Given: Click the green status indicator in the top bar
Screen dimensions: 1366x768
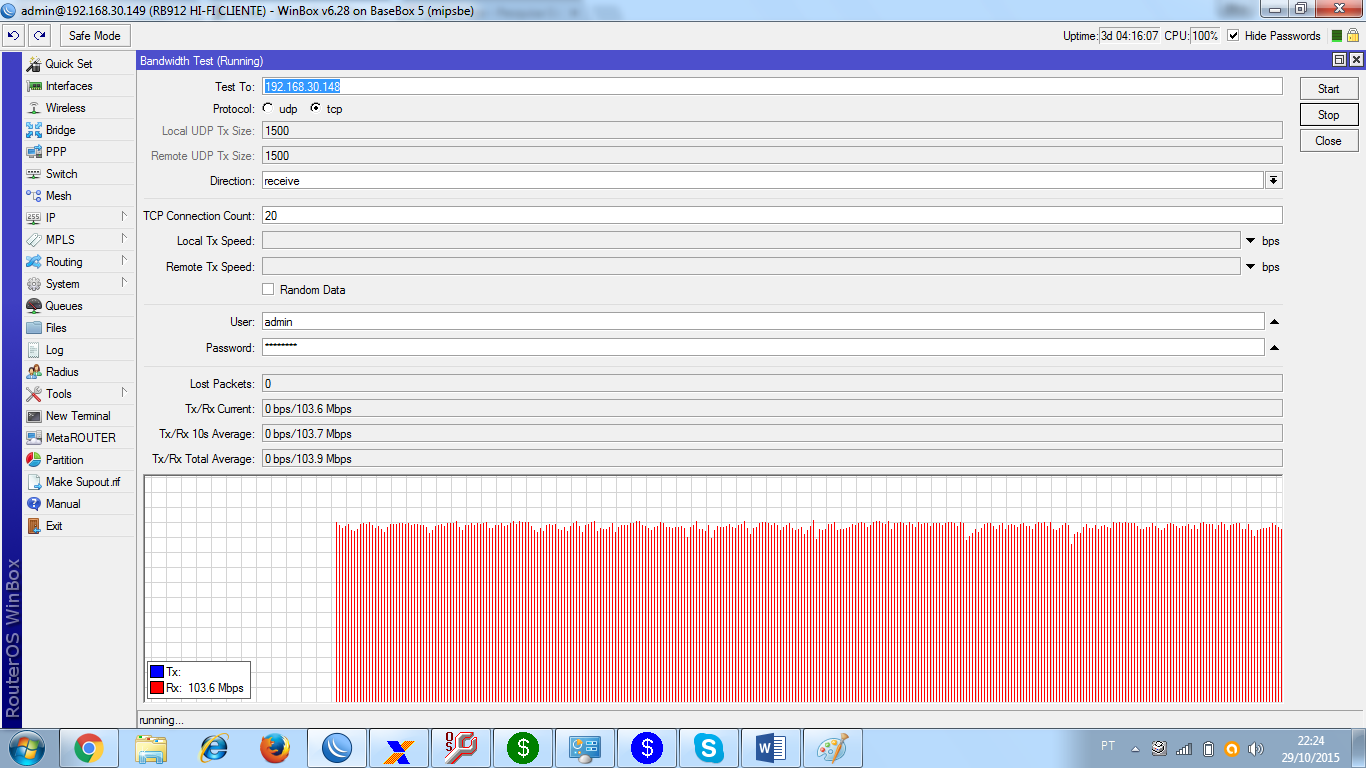Looking at the screenshot, I should pyautogui.click(x=1337, y=35).
